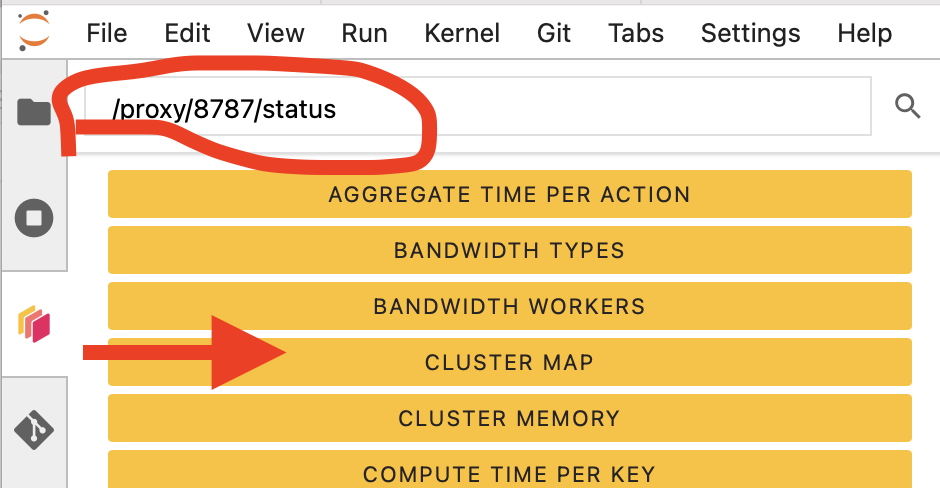Open the Running Terminals and Kernels panel icon
The image size is (940, 488).
(x=34, y=217)
